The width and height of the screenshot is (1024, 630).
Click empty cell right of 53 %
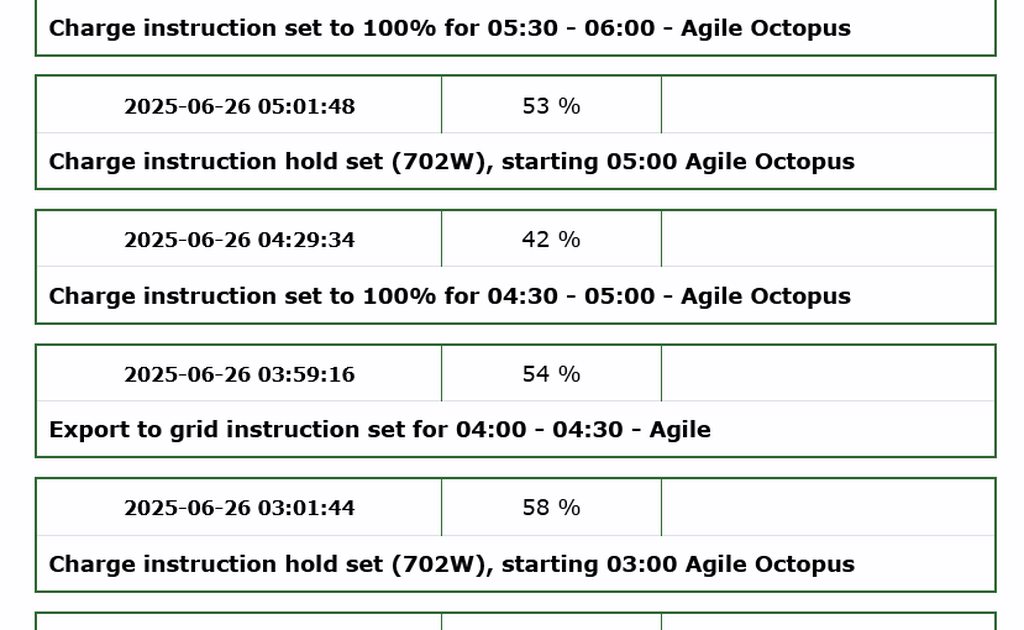pos(827,106)
